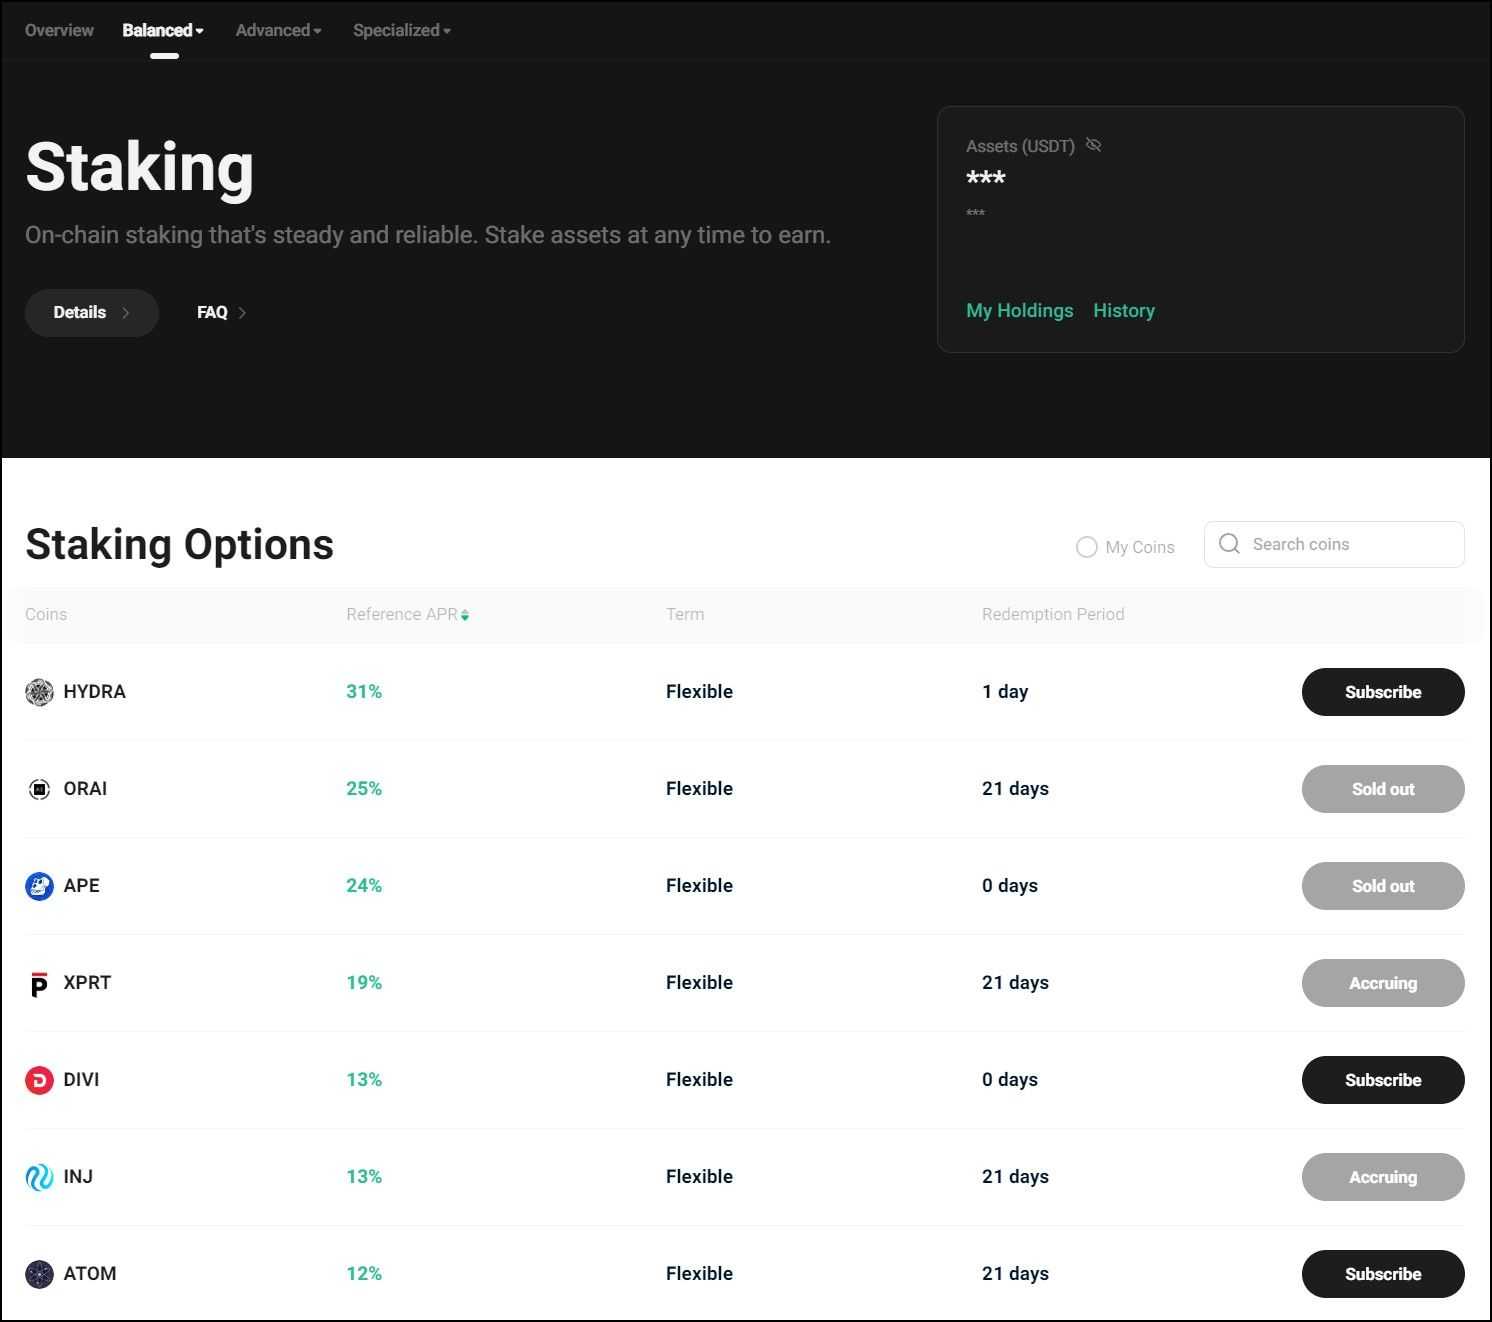
Task: Click the HYDRA coin icon
Action: click(39, 692)
